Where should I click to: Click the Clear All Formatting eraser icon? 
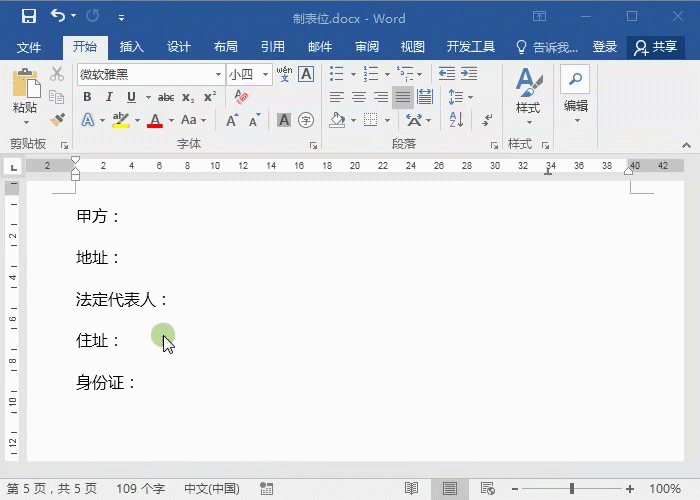tap(240, 97)
